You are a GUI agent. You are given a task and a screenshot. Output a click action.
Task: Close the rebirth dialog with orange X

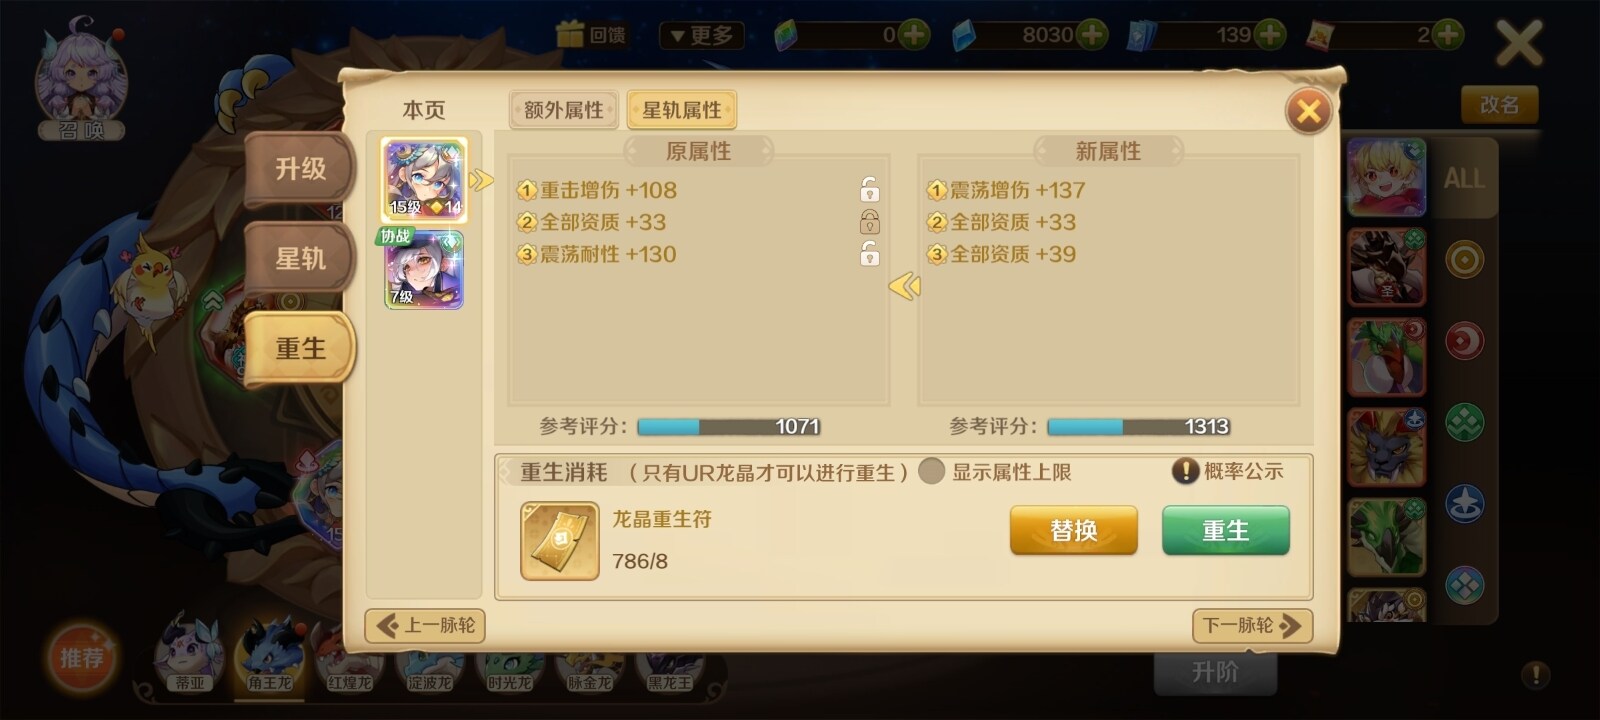pyautogui.click(x=1309, y=110)
